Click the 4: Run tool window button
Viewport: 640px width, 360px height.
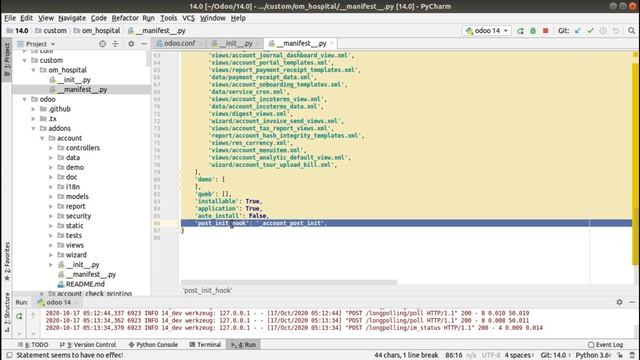tap(244, 344)
